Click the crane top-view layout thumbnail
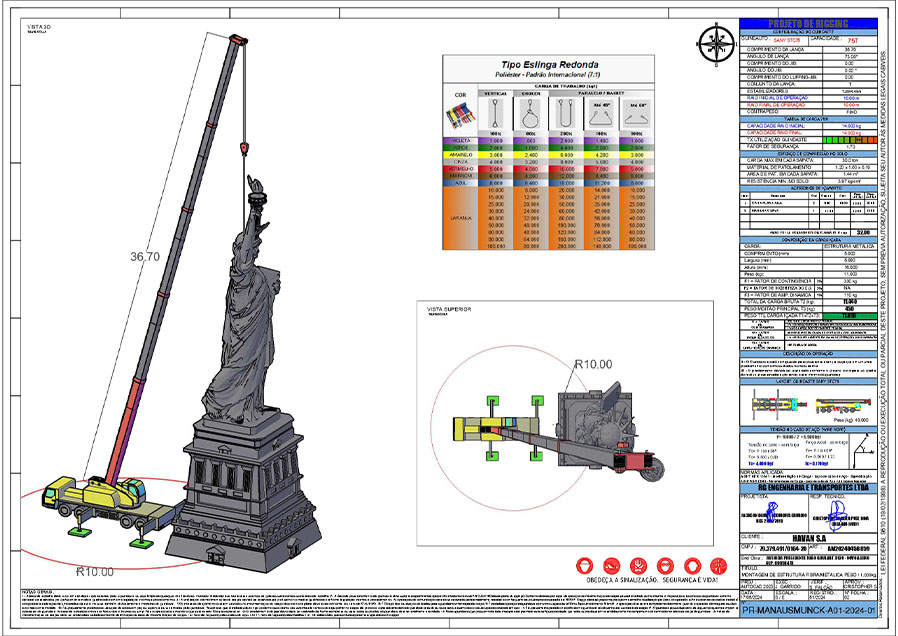 (779, 404)
